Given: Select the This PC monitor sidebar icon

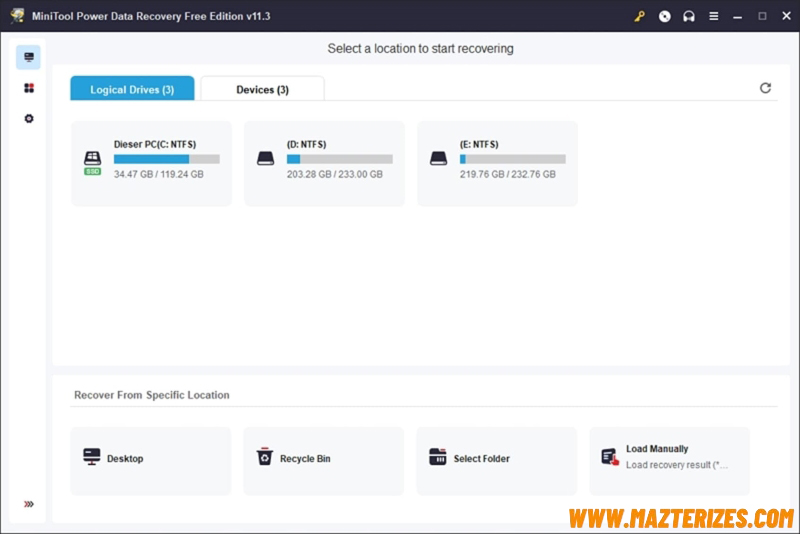Looking at the screenshot, I should click(x=29, y=57).
